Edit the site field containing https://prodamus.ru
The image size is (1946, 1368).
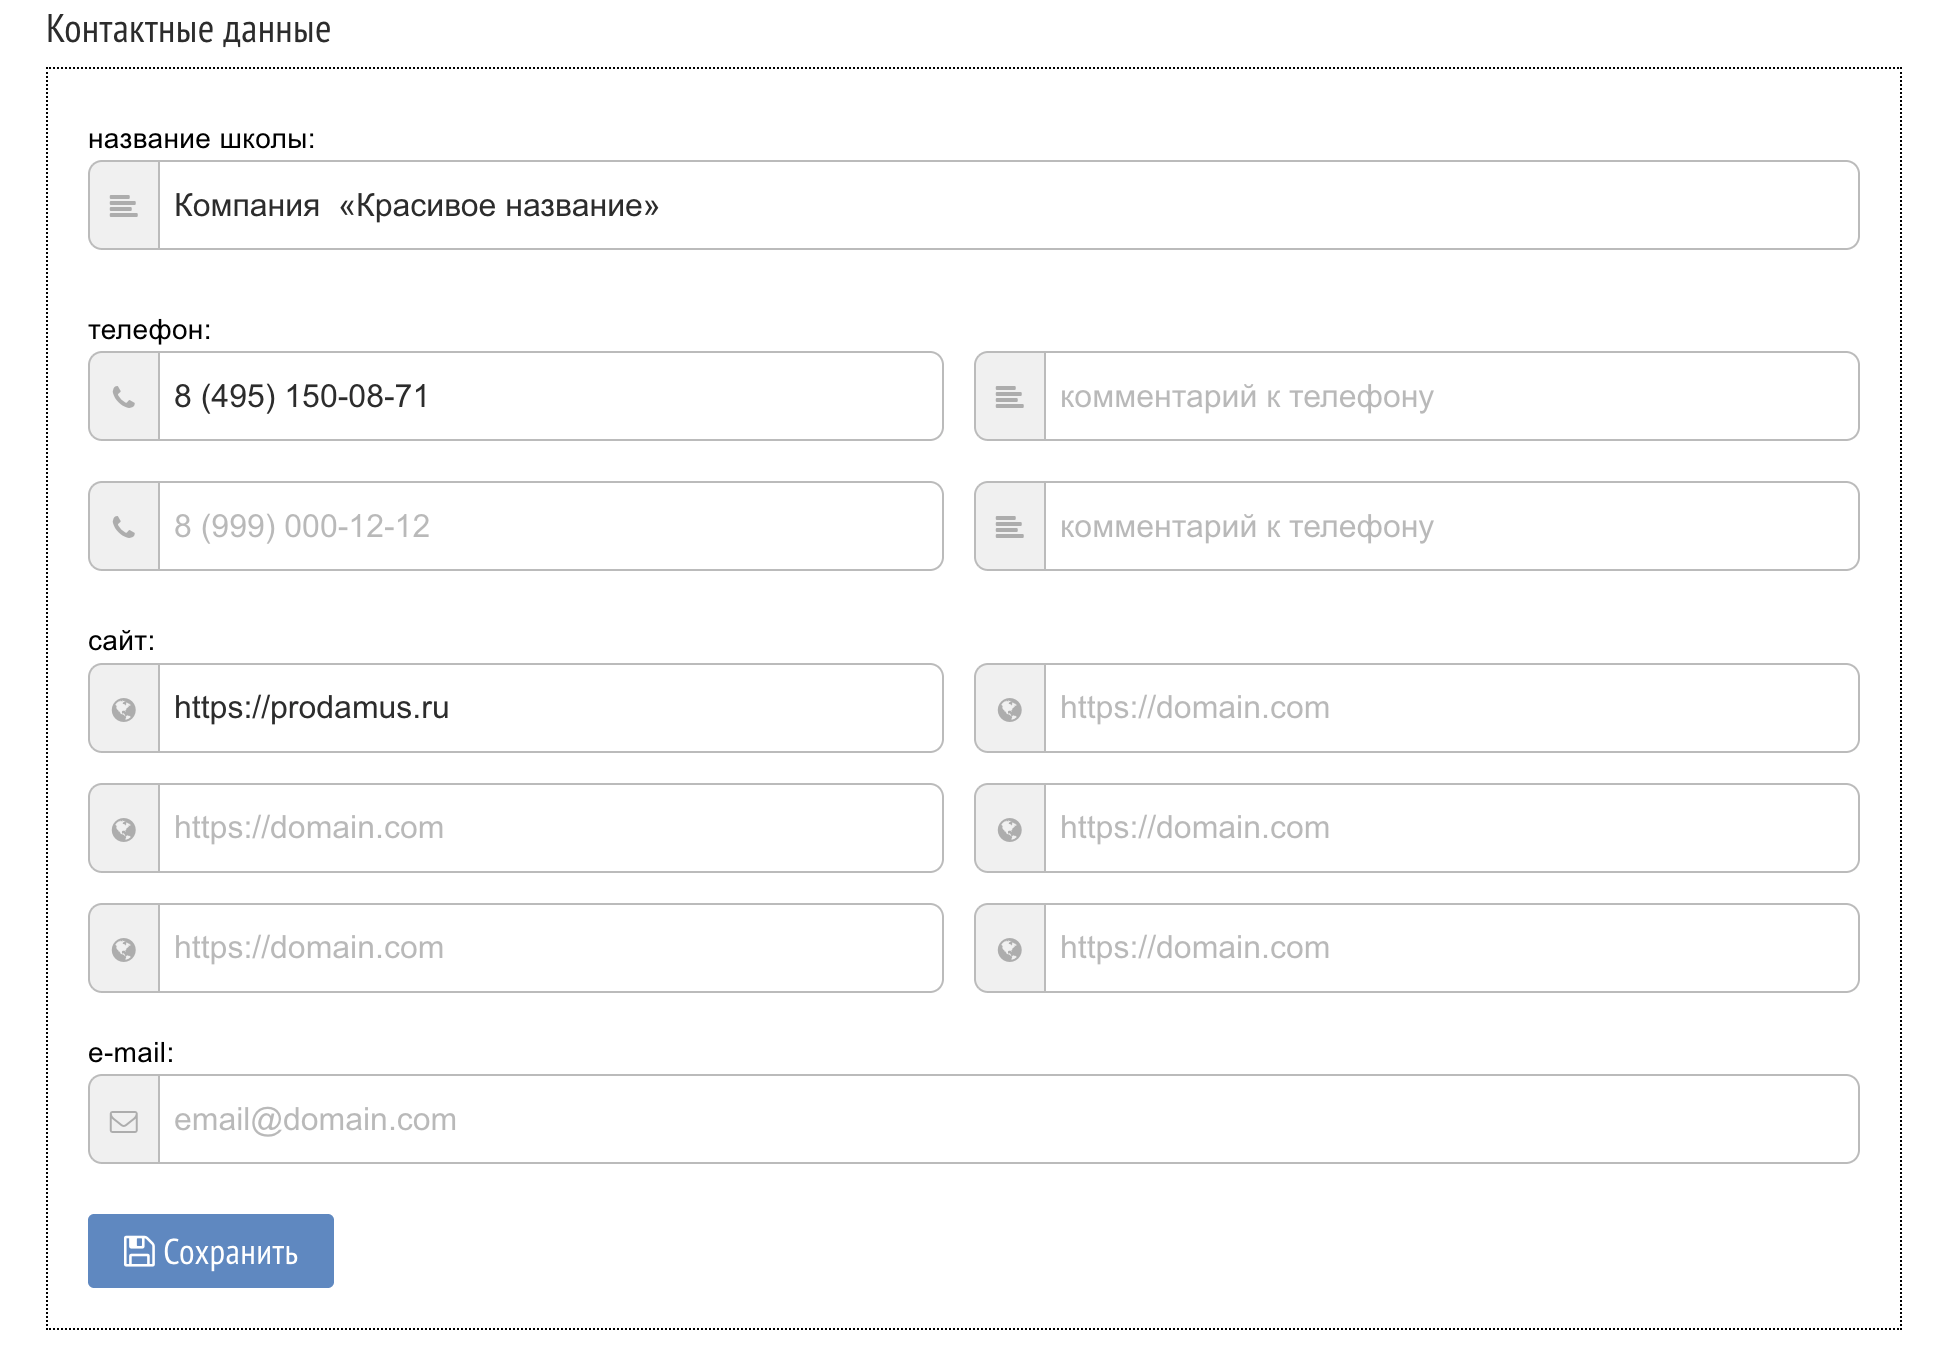(550, 709)
